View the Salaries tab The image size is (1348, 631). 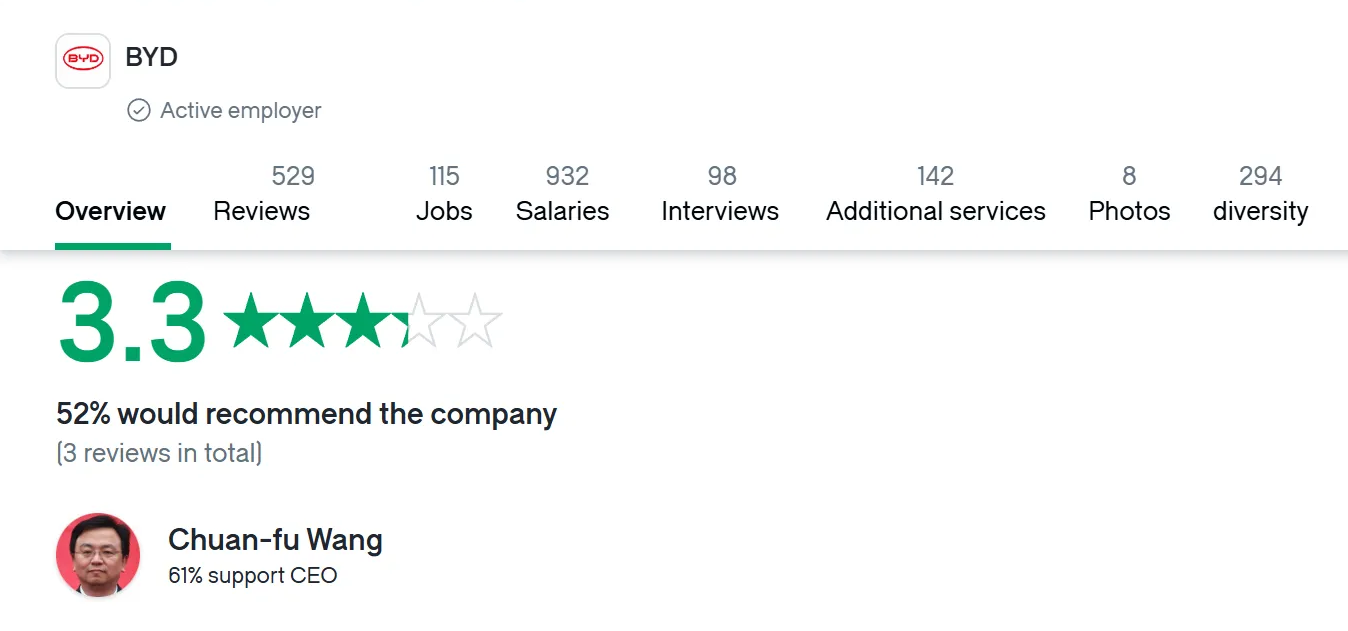(563, 195)
